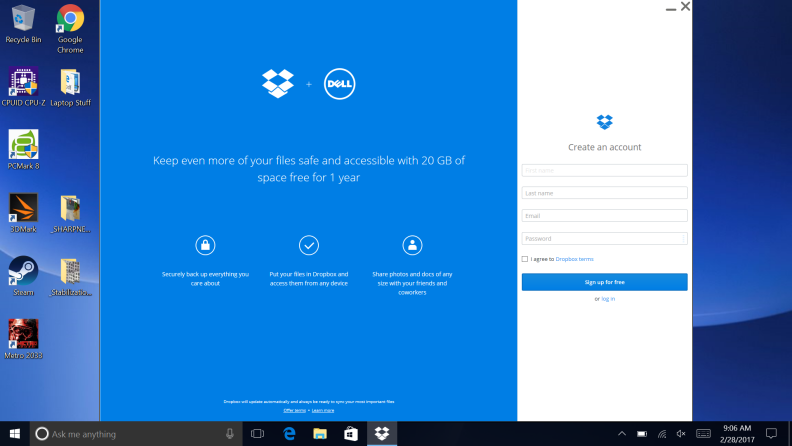Click the Dropbox taskbar icon

[x=382, y=434]
